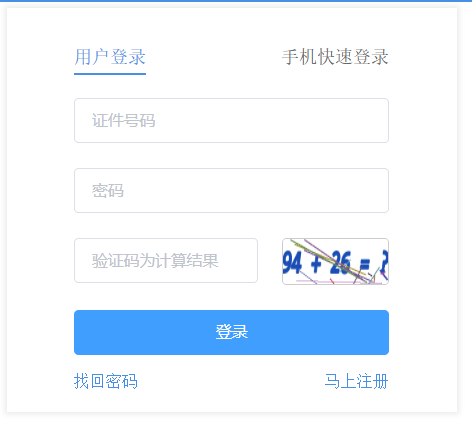Screen dimensions: 472x427
Task: Focus the 证件号码 input field
Action: click(231, 120)
